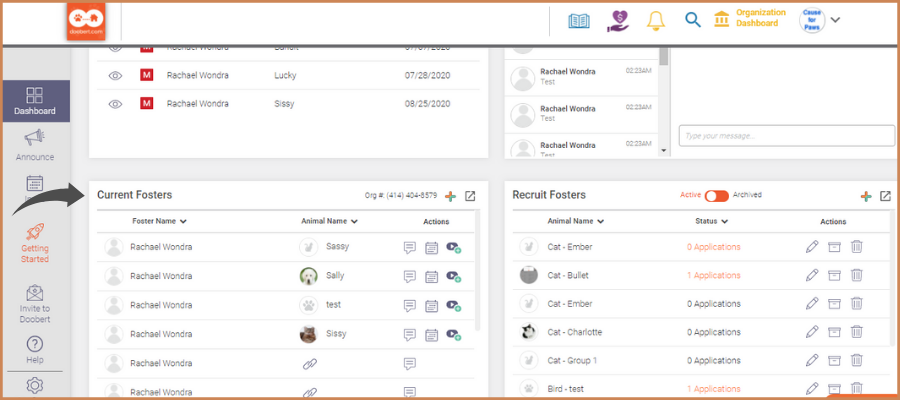The width and height of the screenshot is (900, 400).
Task: Open chat for Sally foster row
Action: [x=409, y=277]
